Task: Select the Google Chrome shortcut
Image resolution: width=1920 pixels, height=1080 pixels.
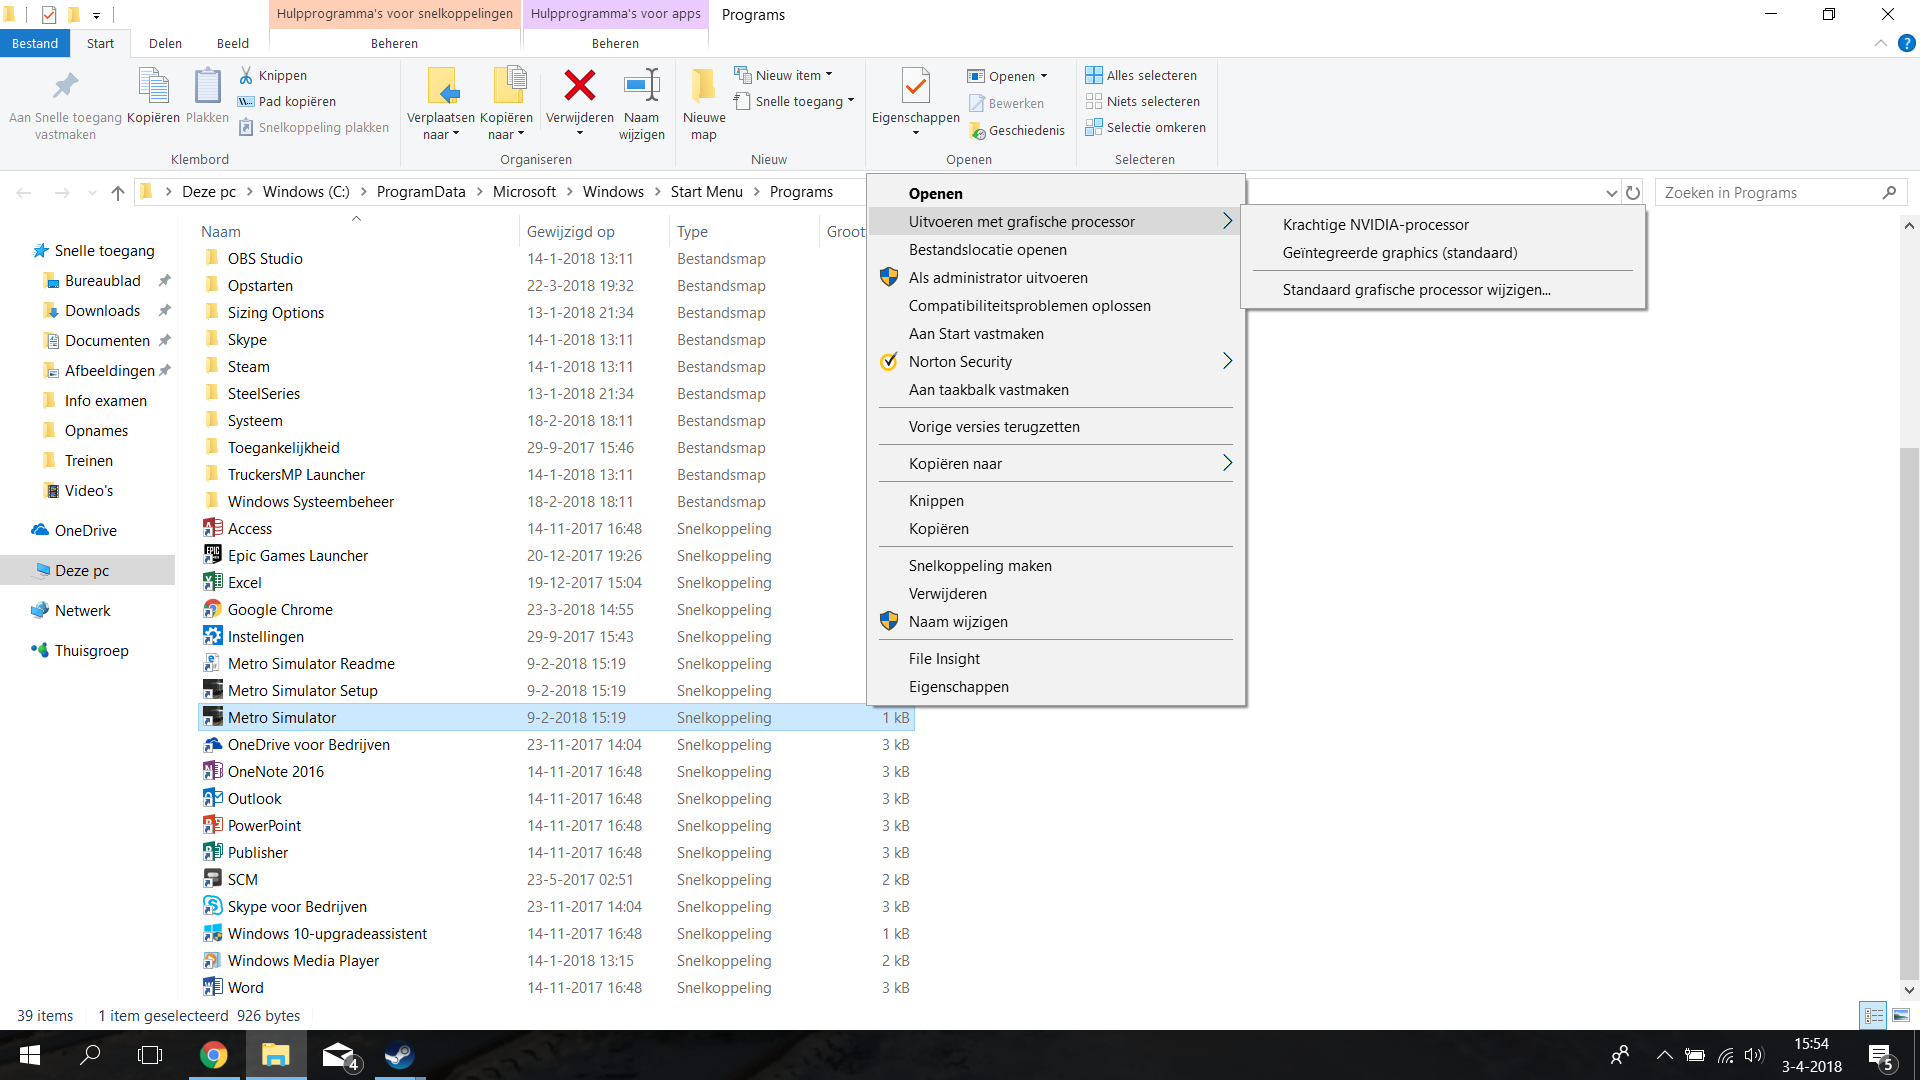Action: pos(279,609)
